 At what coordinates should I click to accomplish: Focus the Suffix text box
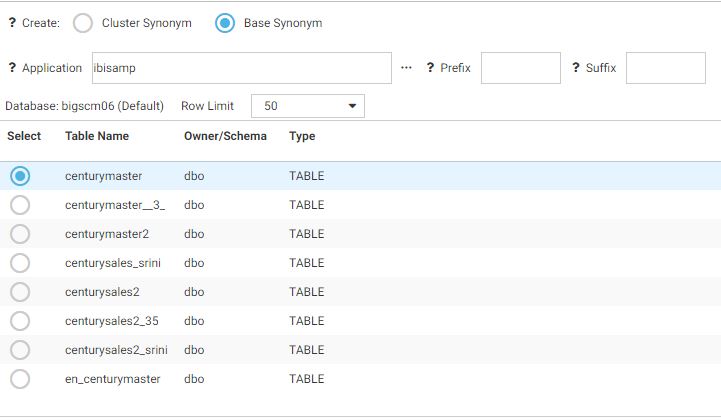(x=665, y=68)
